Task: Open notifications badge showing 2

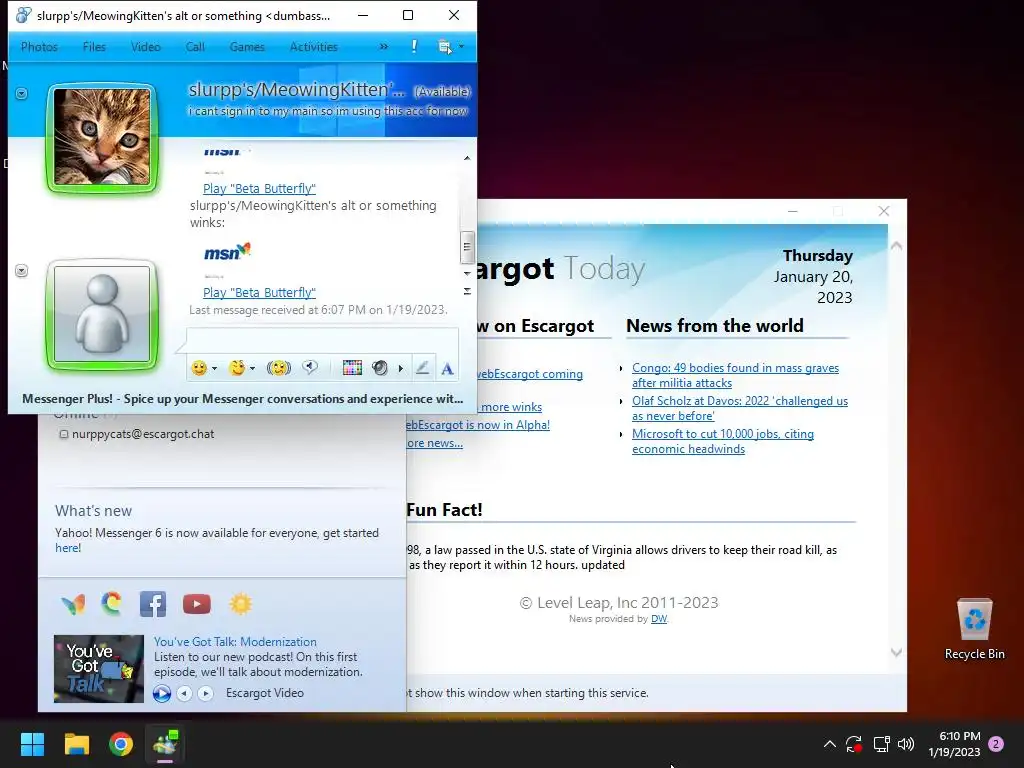Action: [996, 744]
